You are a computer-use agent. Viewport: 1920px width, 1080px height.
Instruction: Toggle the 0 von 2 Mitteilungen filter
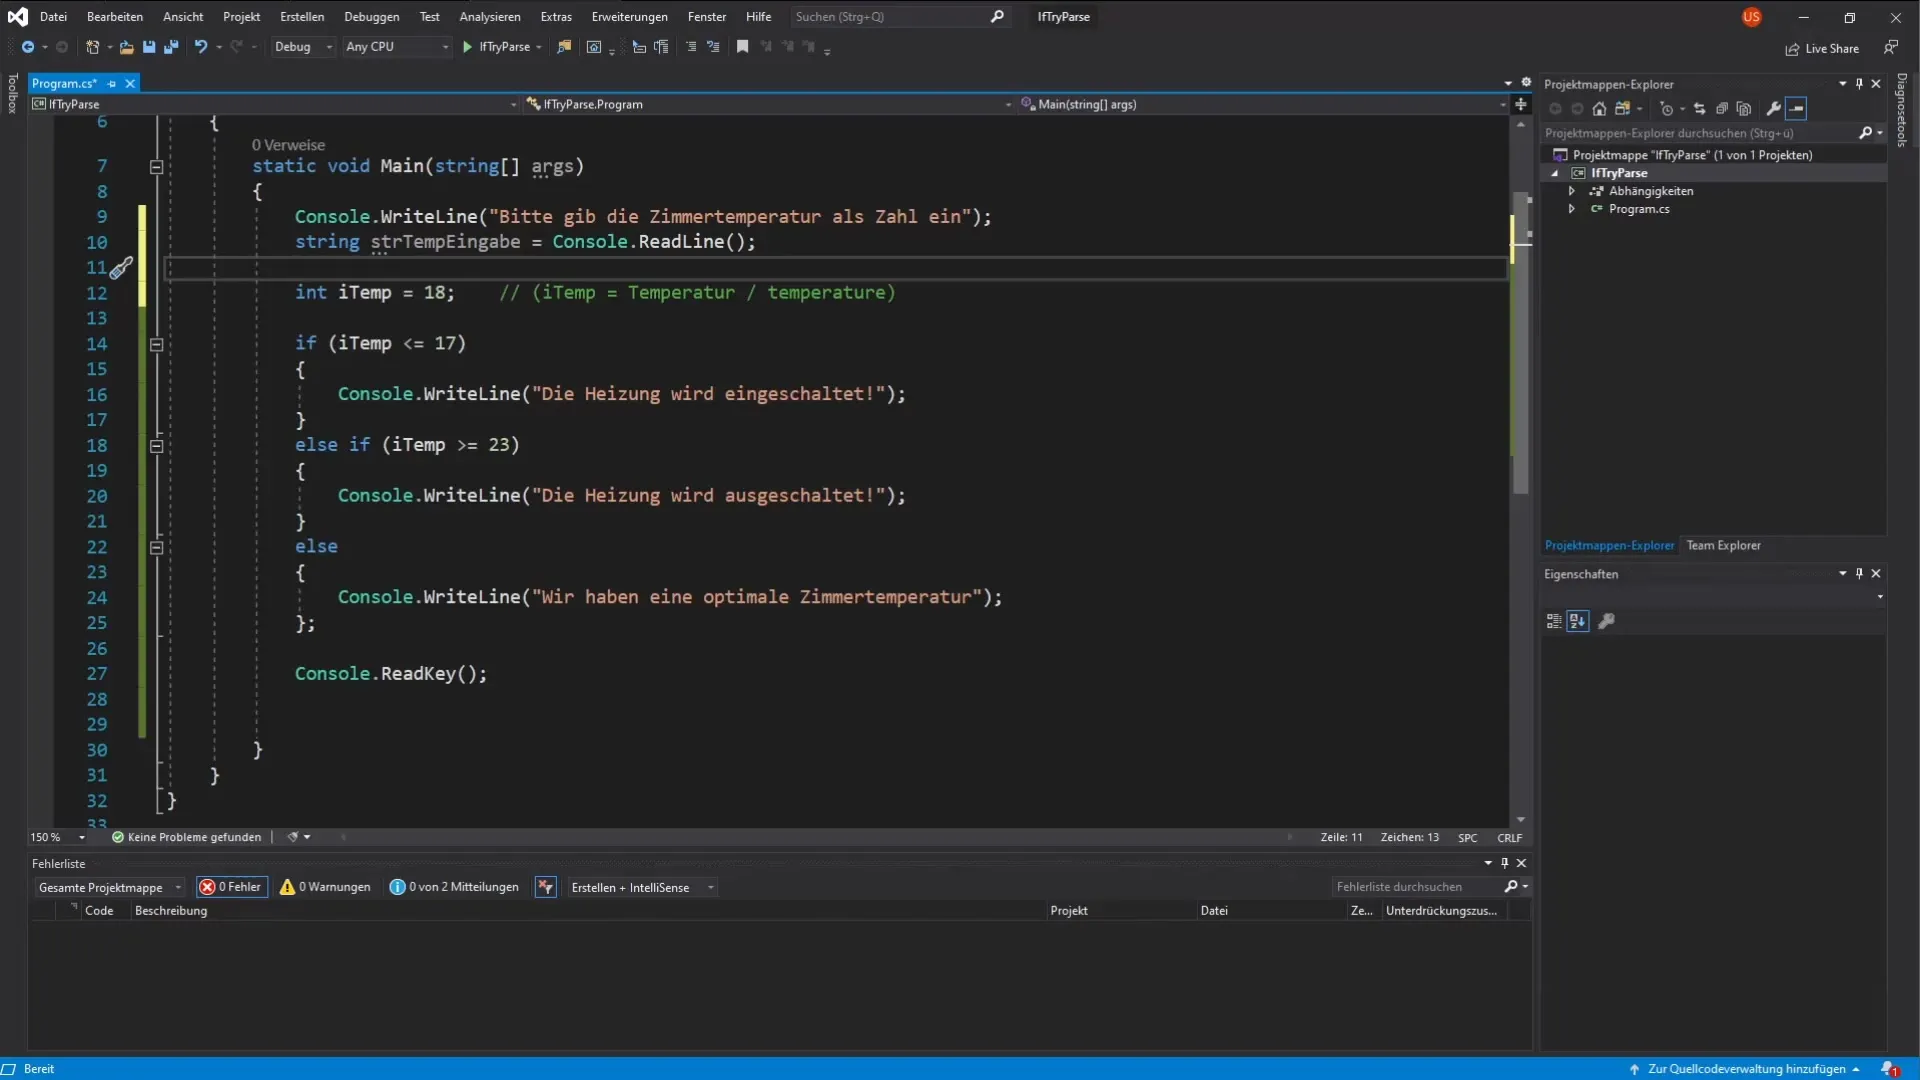pyautogui.click(x=455, y=887)
